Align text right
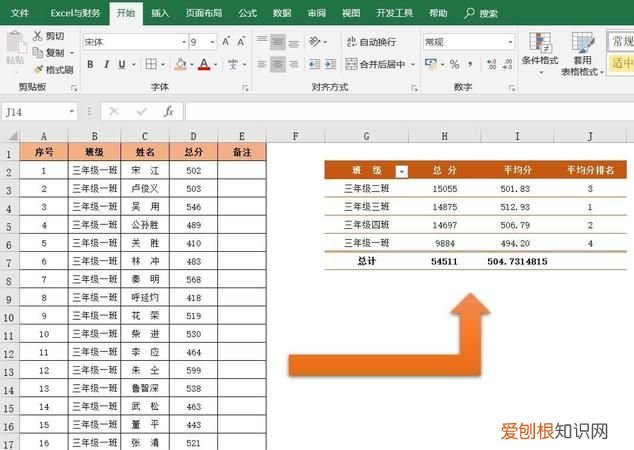The height and width of the screenshot is (450, 634). point(294,64)
